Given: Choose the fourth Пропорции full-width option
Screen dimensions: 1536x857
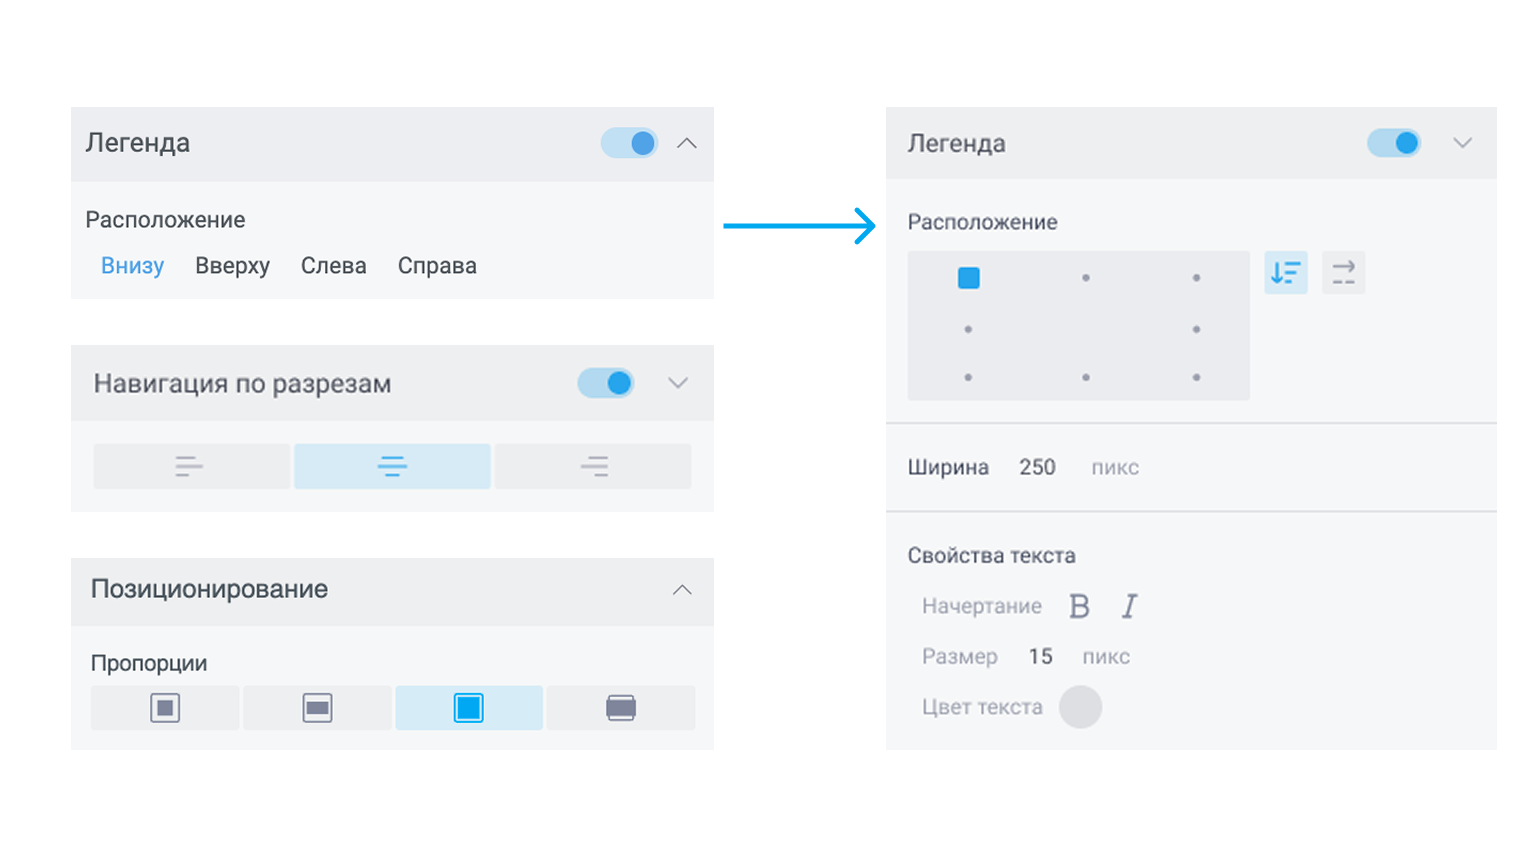Looking at the screenshot, I should point(621,708).
